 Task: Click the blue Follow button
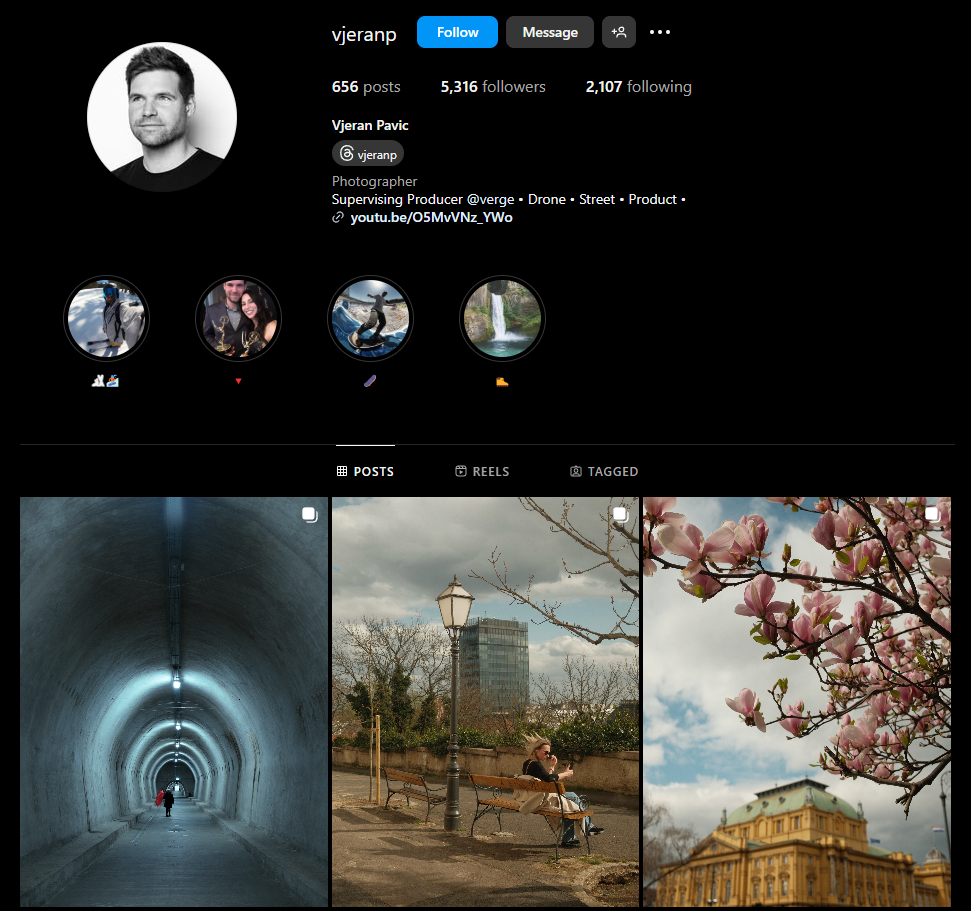(457, 32)
